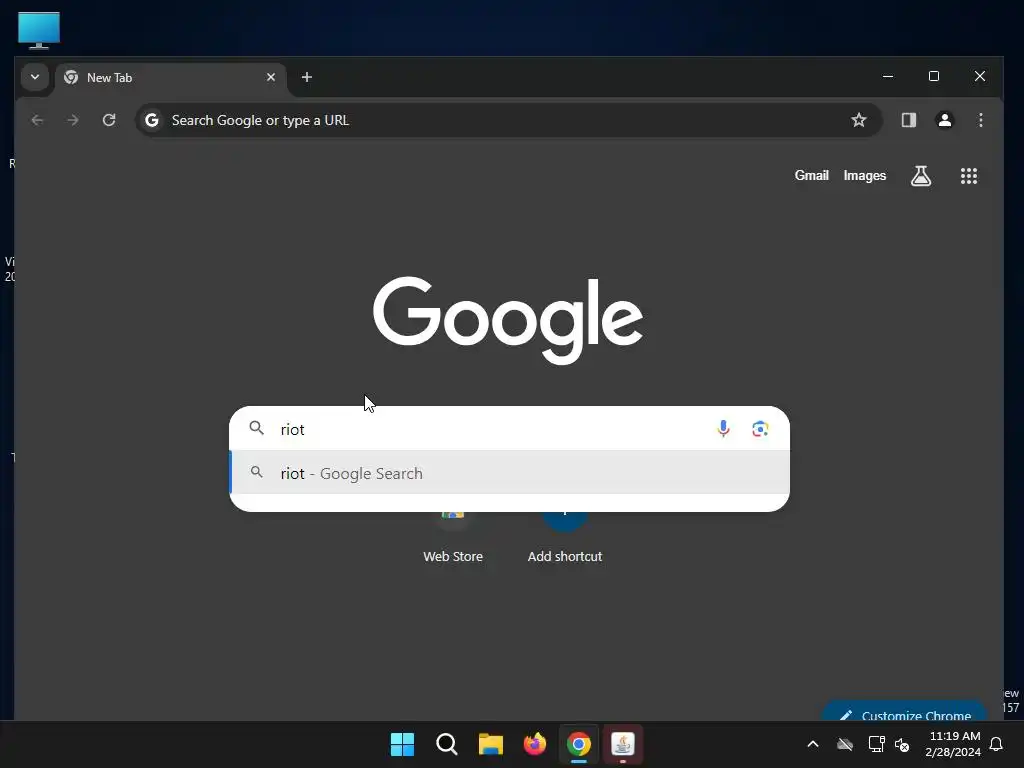Reload the current page
The width and height of the screenshot is (1024, 768).
click(x=109, y=120)
